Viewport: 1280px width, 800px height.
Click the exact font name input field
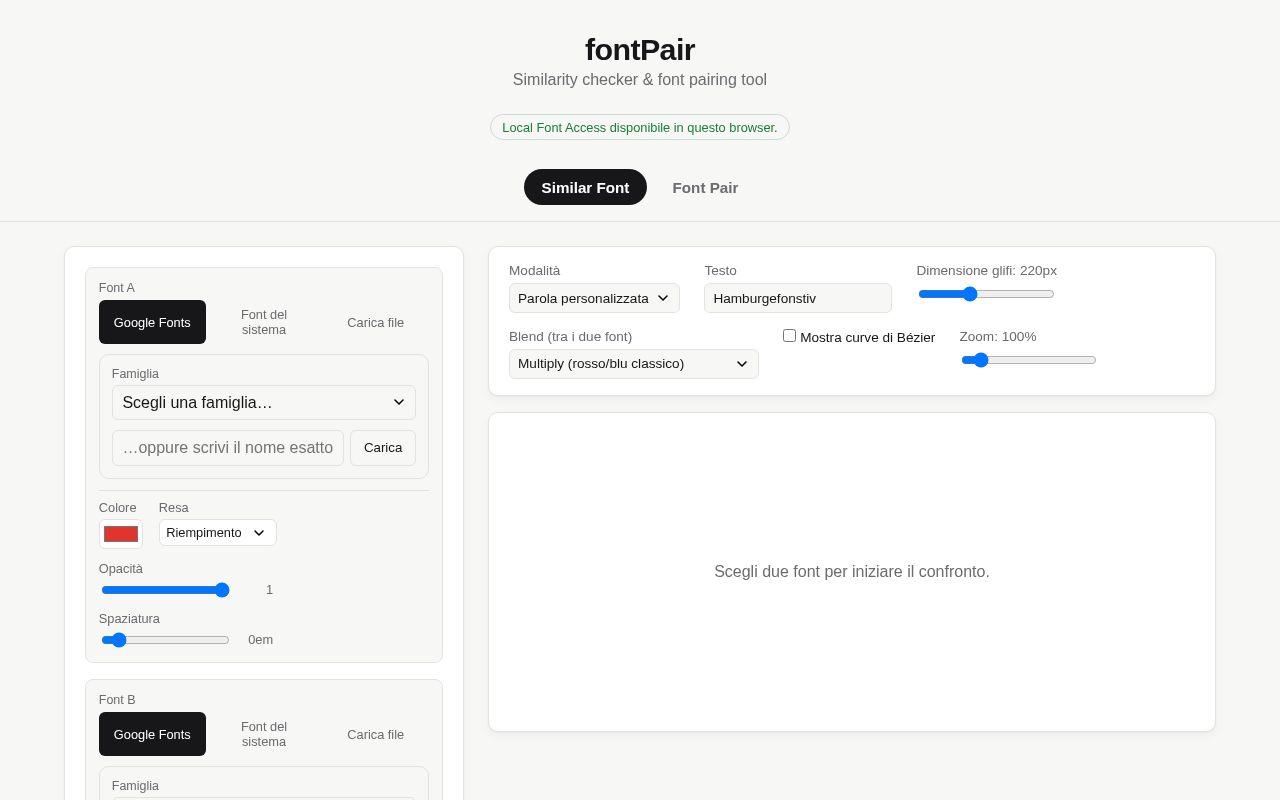[x=228, y=448]
